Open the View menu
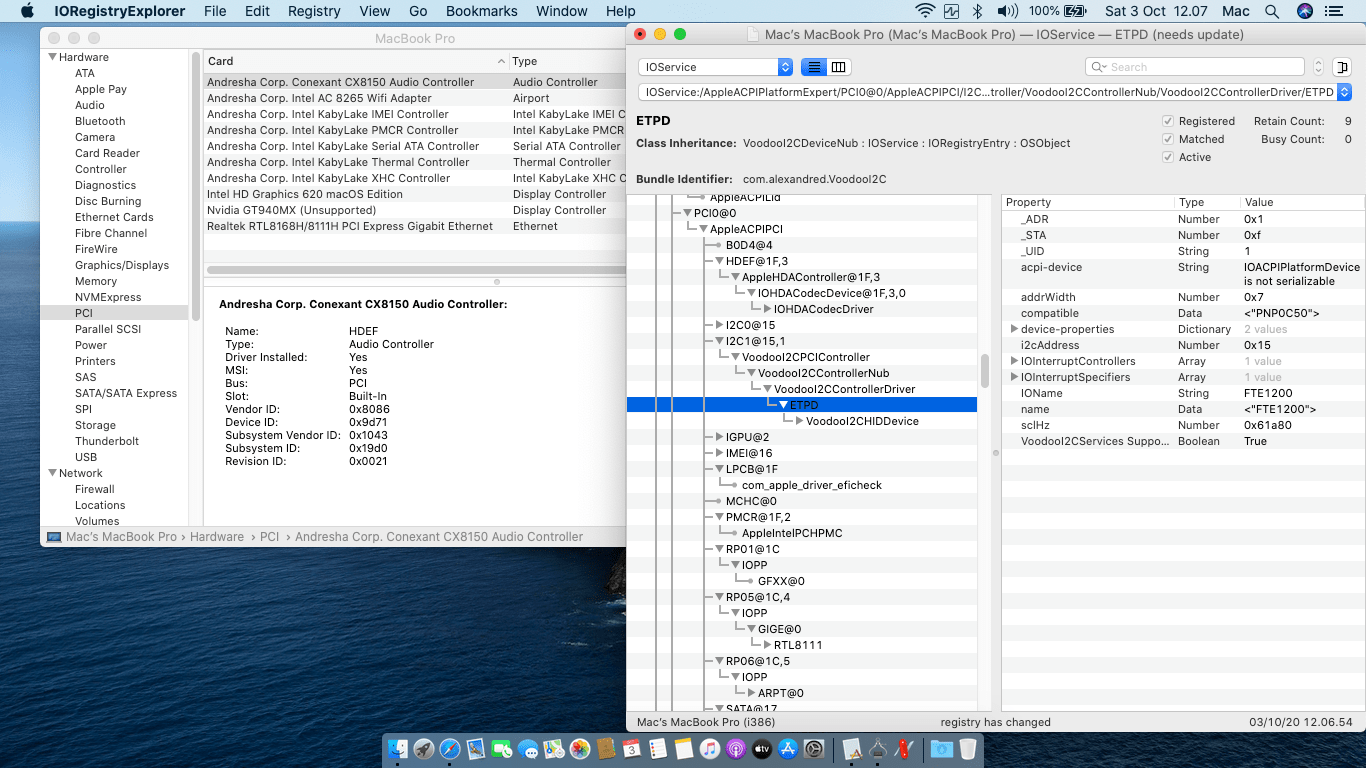 click(375, 11)
